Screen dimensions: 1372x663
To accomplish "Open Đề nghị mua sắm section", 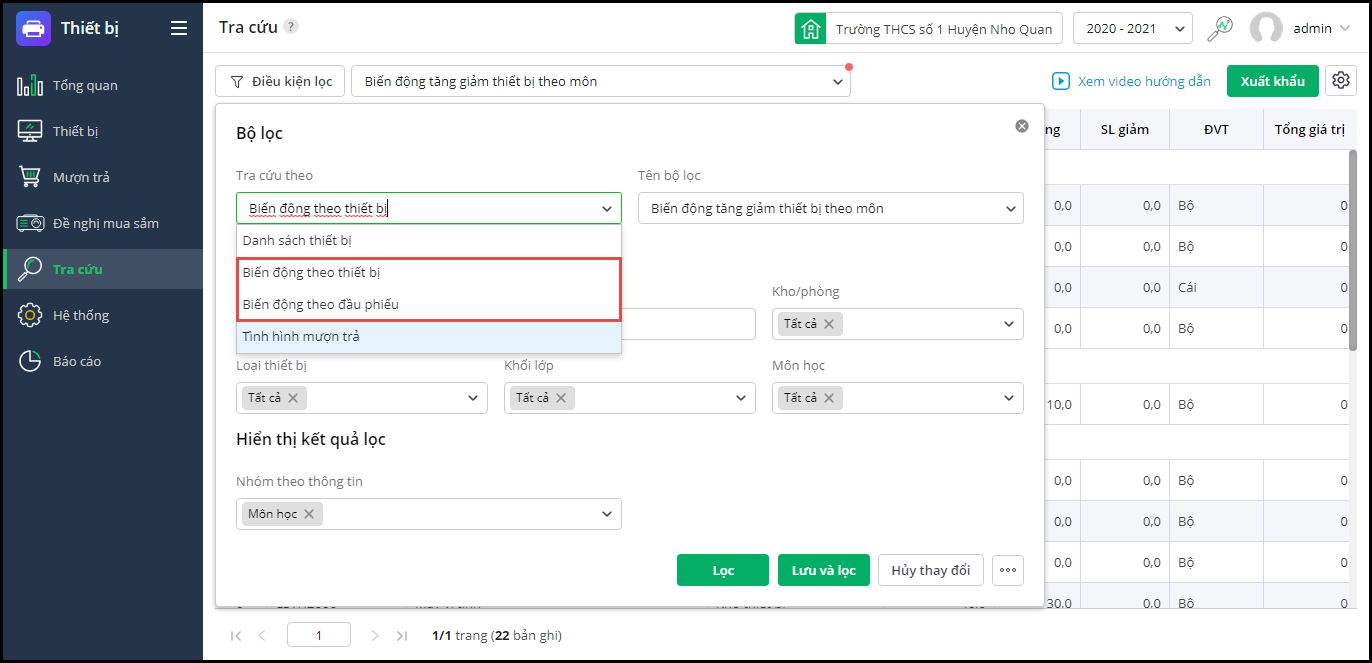I will 105,223.
